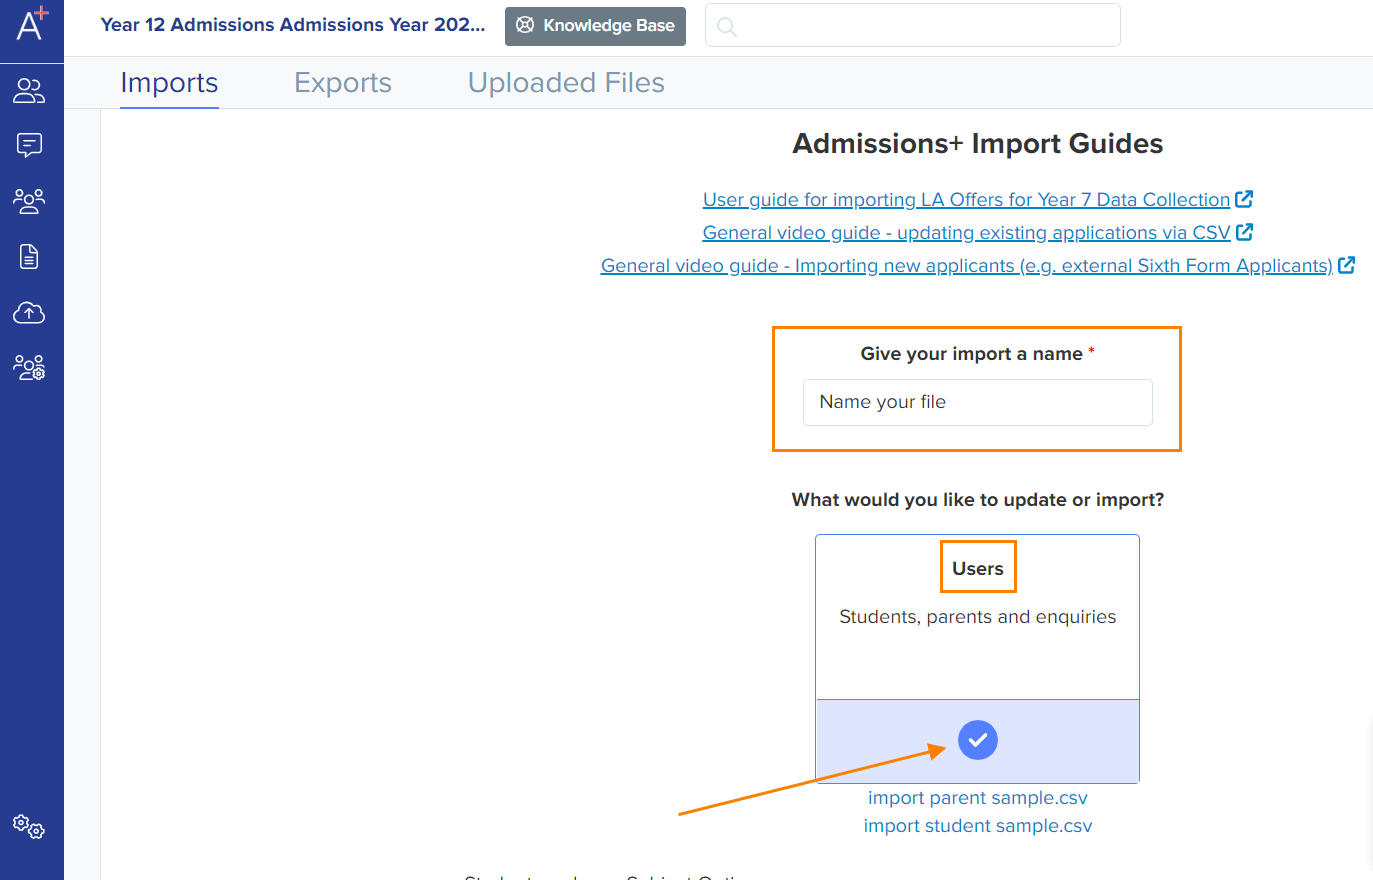Screen dimensions: 1373x880
Task: Switch to the Exports tab
Action: pyautogui.click(x=343, y=83)
